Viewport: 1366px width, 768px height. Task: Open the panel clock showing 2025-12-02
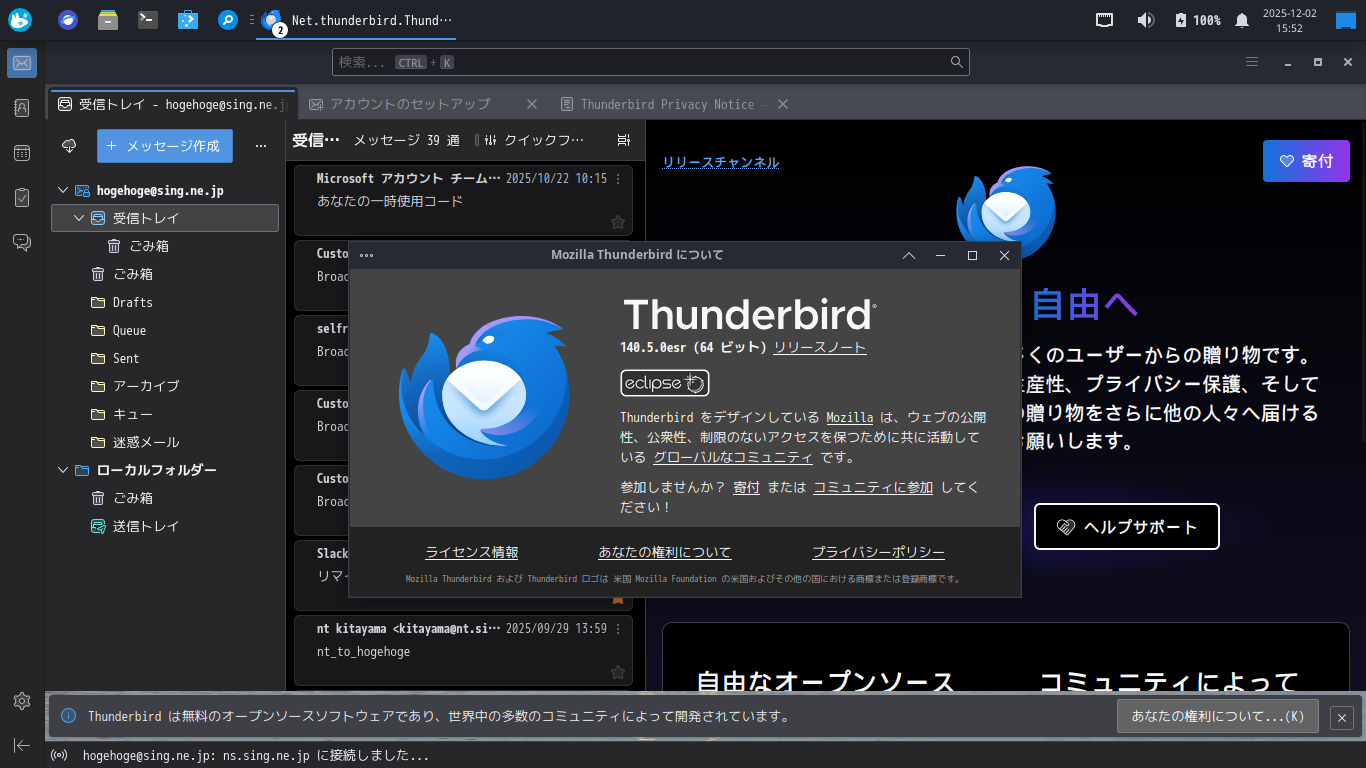click(x=1289, y=20)
